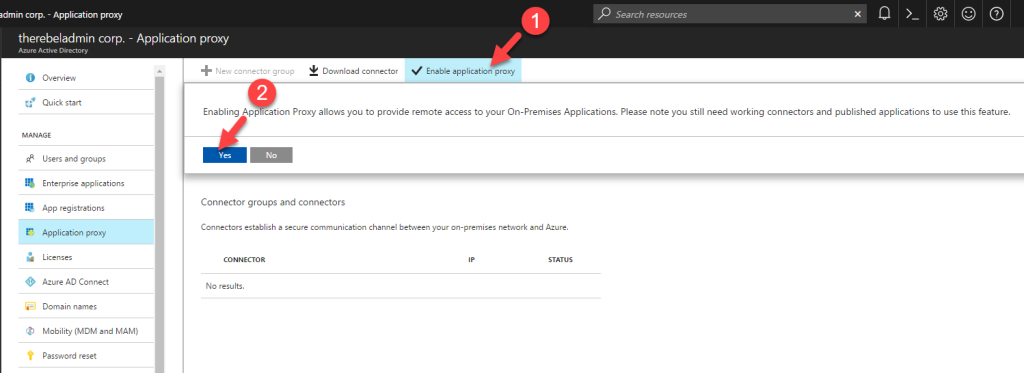Click the Enable application proxy checkmark icon

click(417, 71)
